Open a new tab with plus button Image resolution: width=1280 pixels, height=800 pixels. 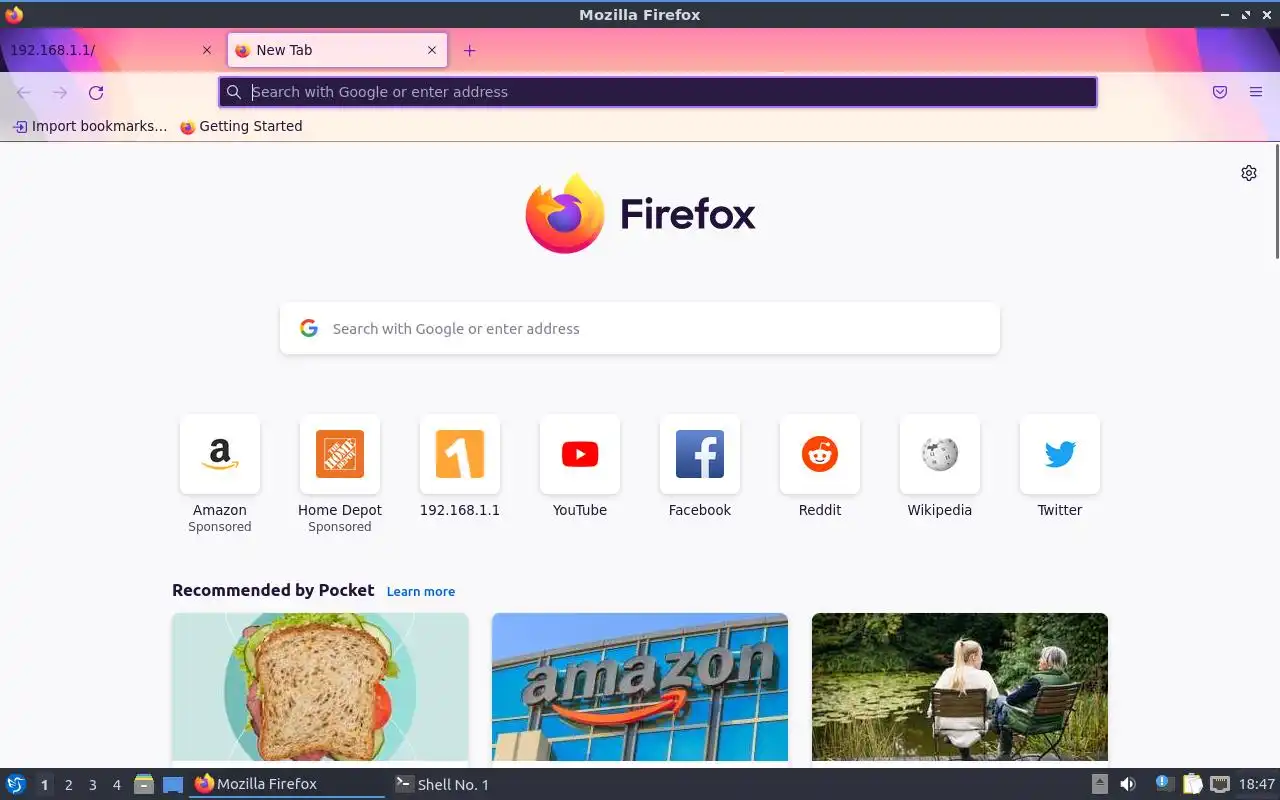tap(470, 50)
